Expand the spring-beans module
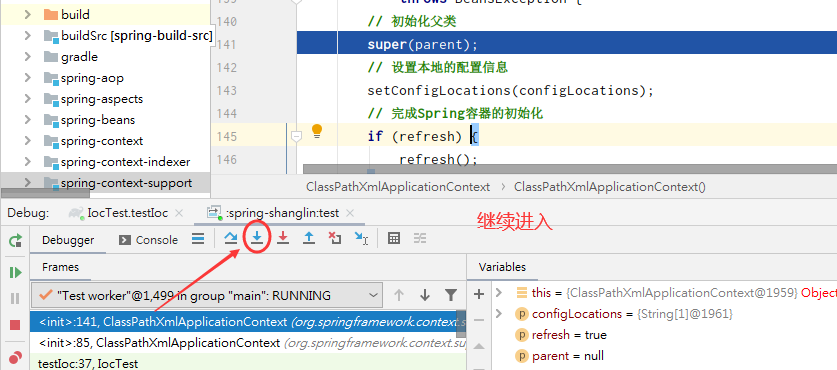This screenshot has width=837, height=370. coord(28,120)
